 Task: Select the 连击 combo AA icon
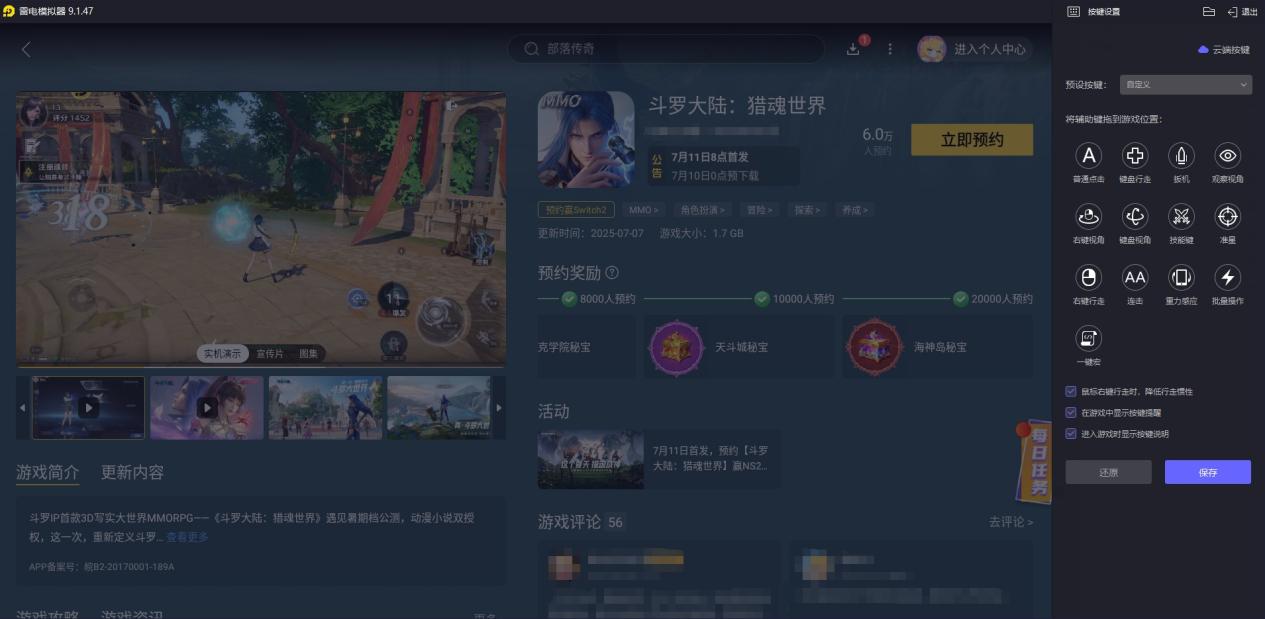[x=1135, y=277]
